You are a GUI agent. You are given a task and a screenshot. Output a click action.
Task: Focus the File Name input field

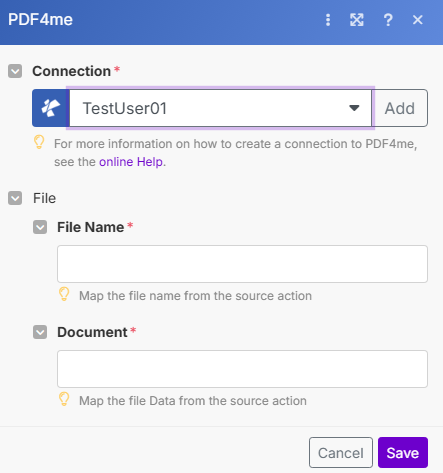tap(242, 264)
